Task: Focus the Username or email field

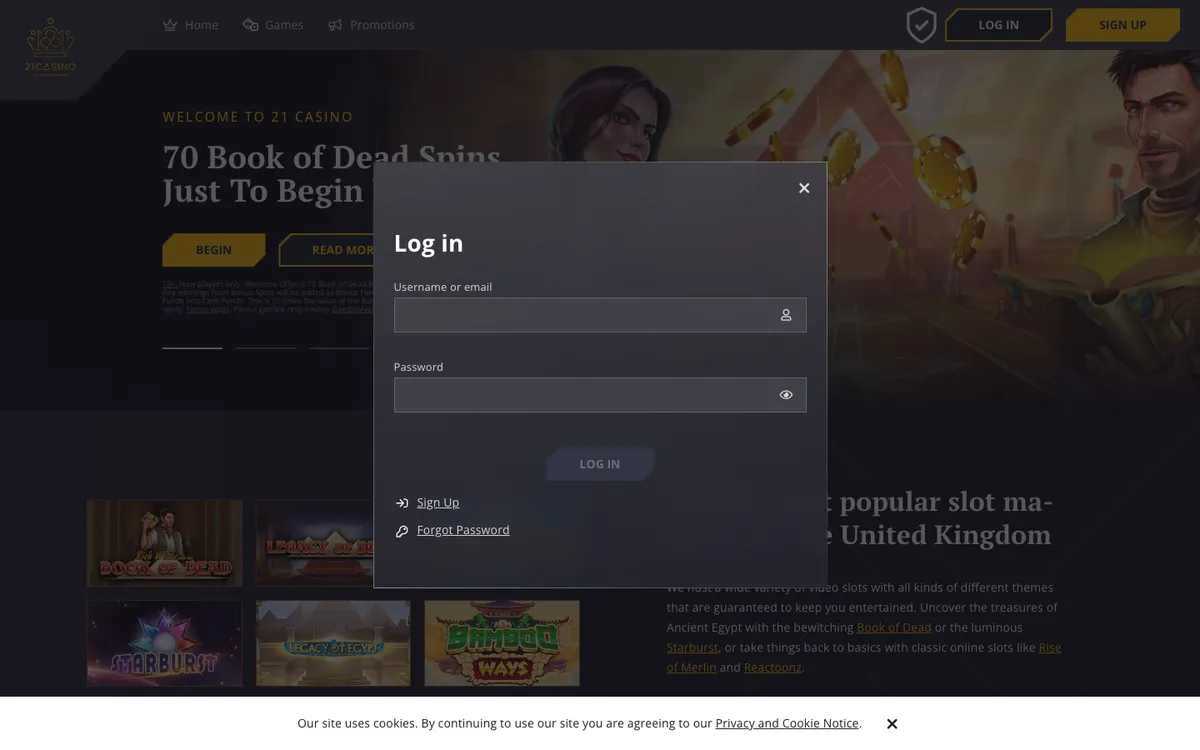Action: 600,315
